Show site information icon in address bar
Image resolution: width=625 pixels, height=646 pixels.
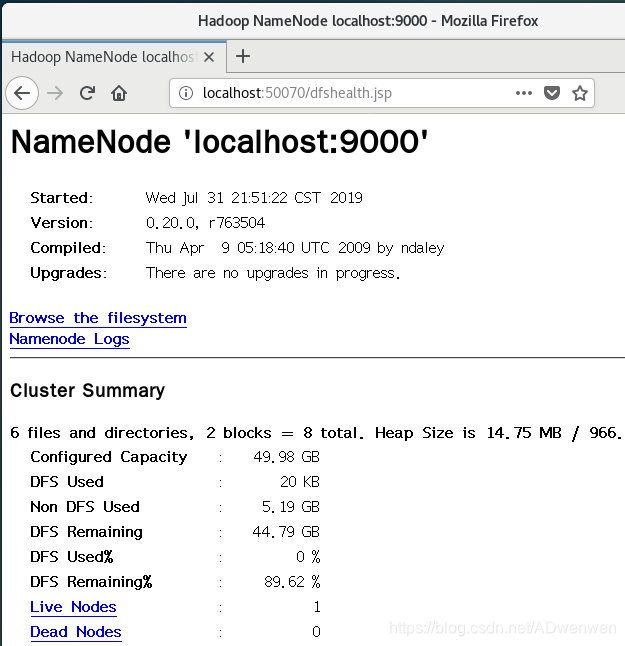tap(185, 93)
